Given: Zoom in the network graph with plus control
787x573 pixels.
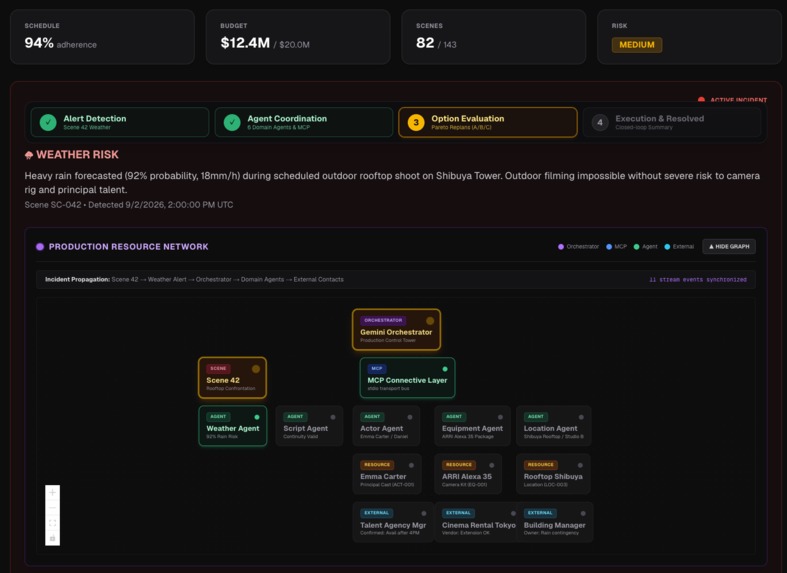Looking at the screenshot, I should [52, 493].
